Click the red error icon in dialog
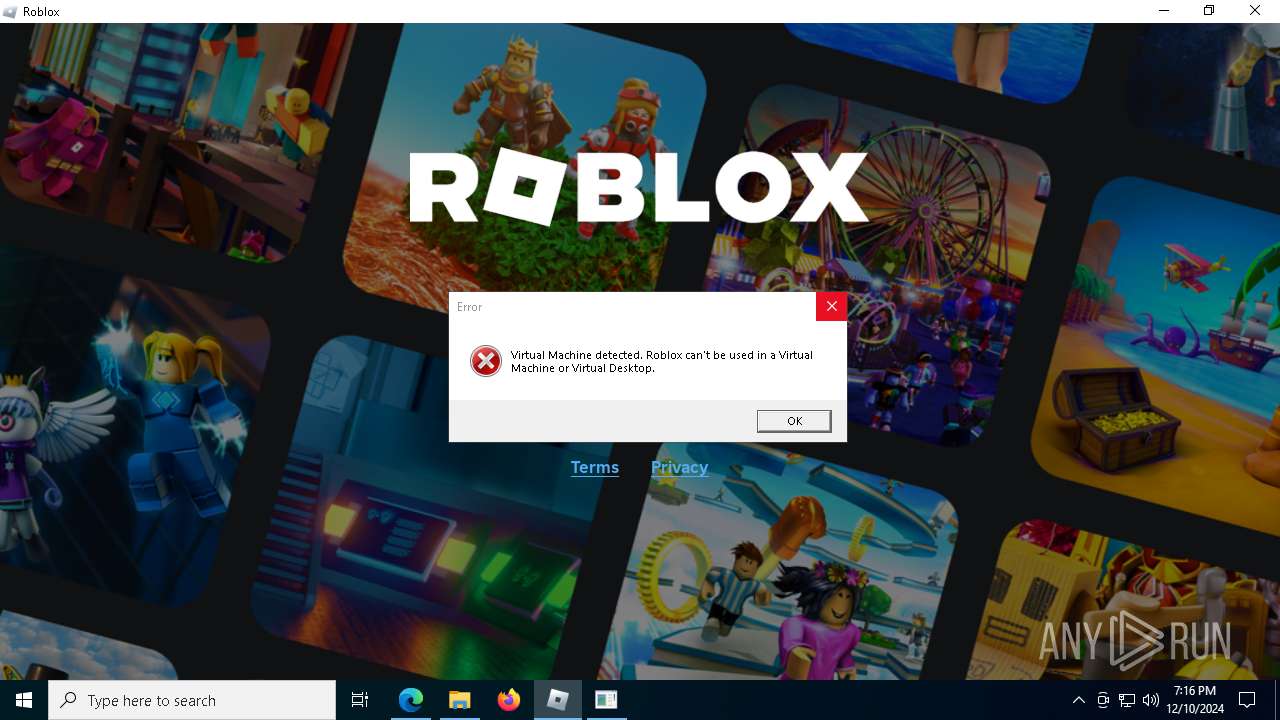This screenshot has width=1280, height=720. pyautogui.click(x=486, y=361)
